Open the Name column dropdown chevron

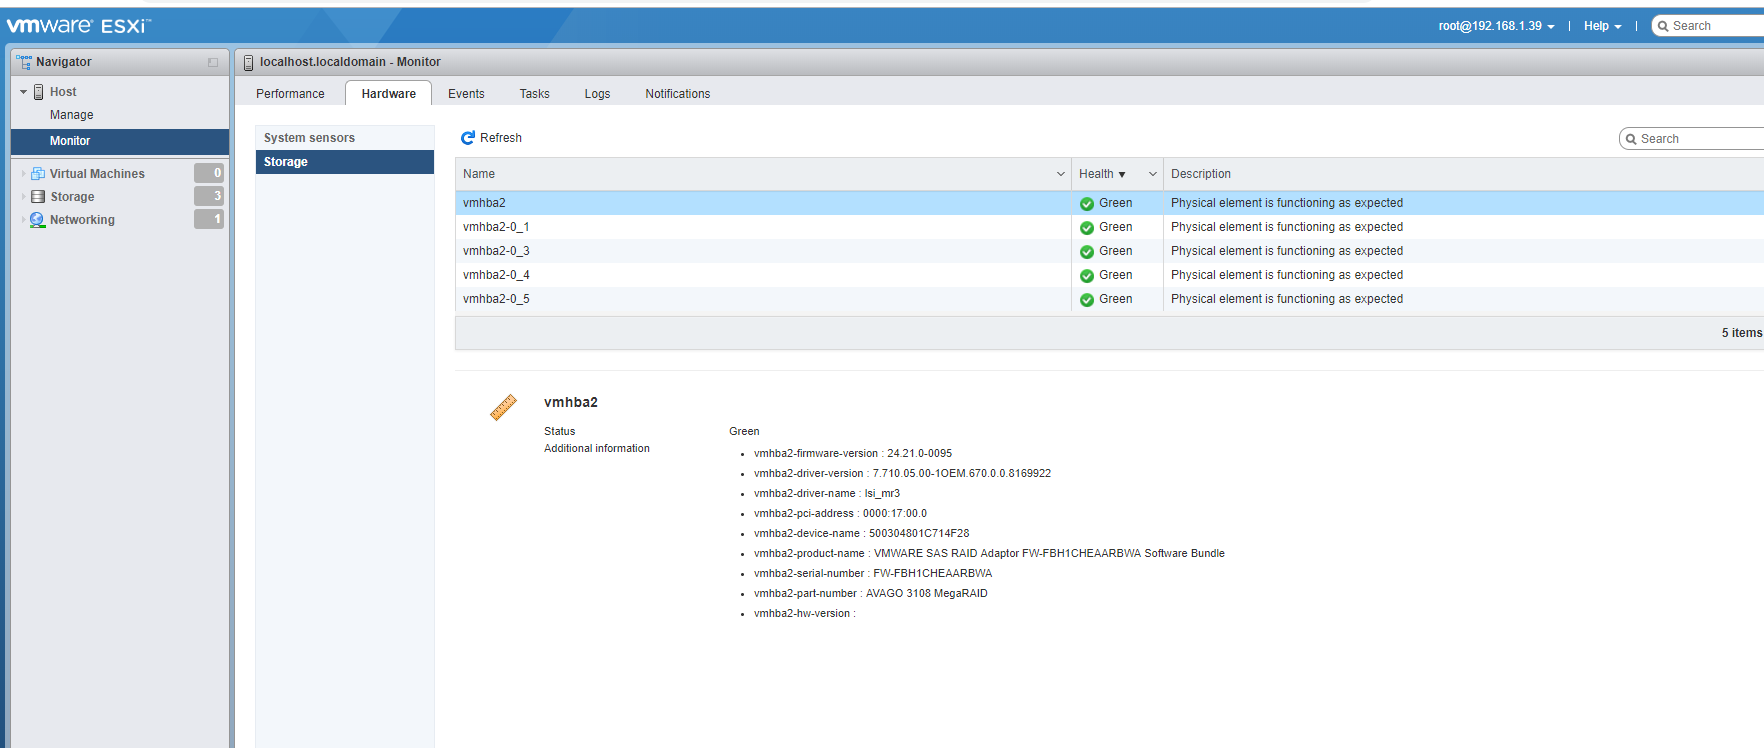(1061, 174)
